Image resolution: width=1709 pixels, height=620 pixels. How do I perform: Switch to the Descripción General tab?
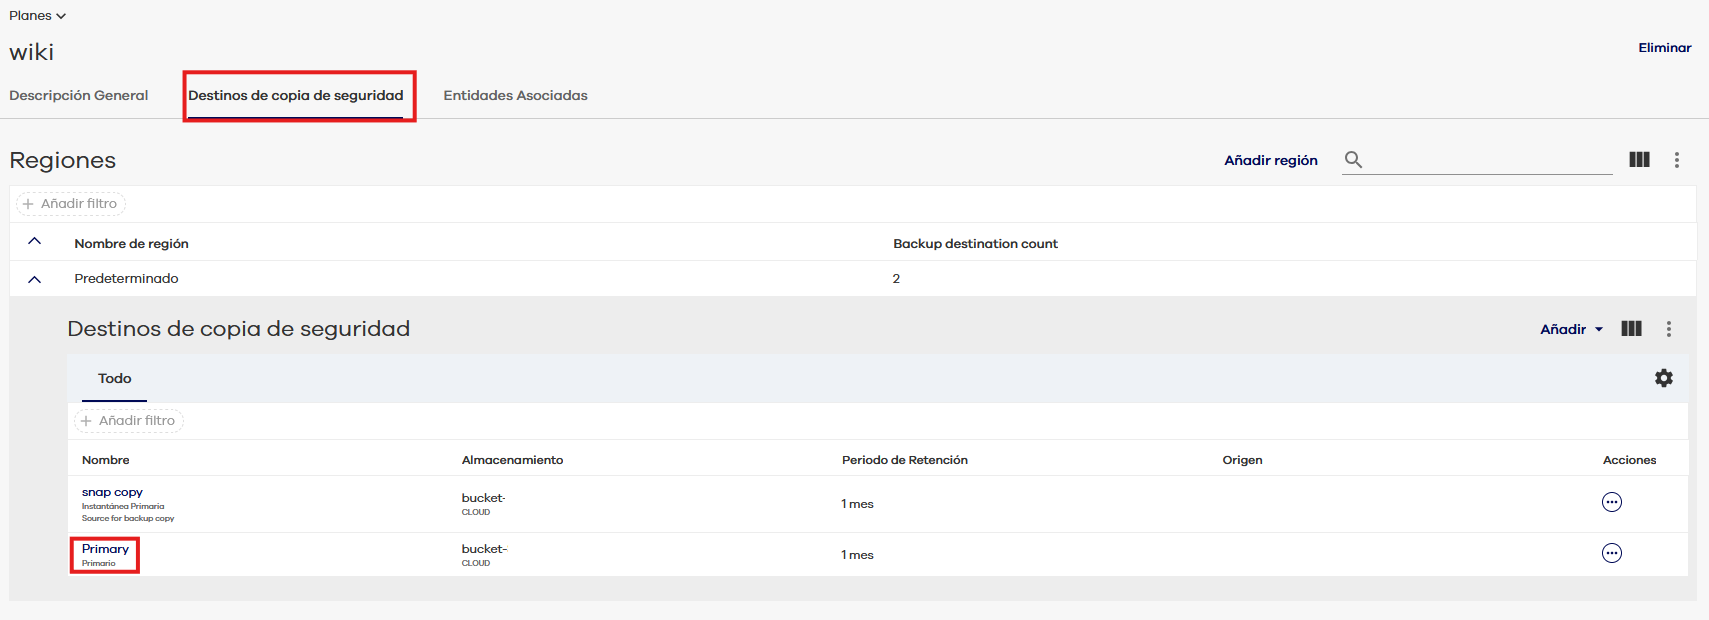click(x=79, y=96)
